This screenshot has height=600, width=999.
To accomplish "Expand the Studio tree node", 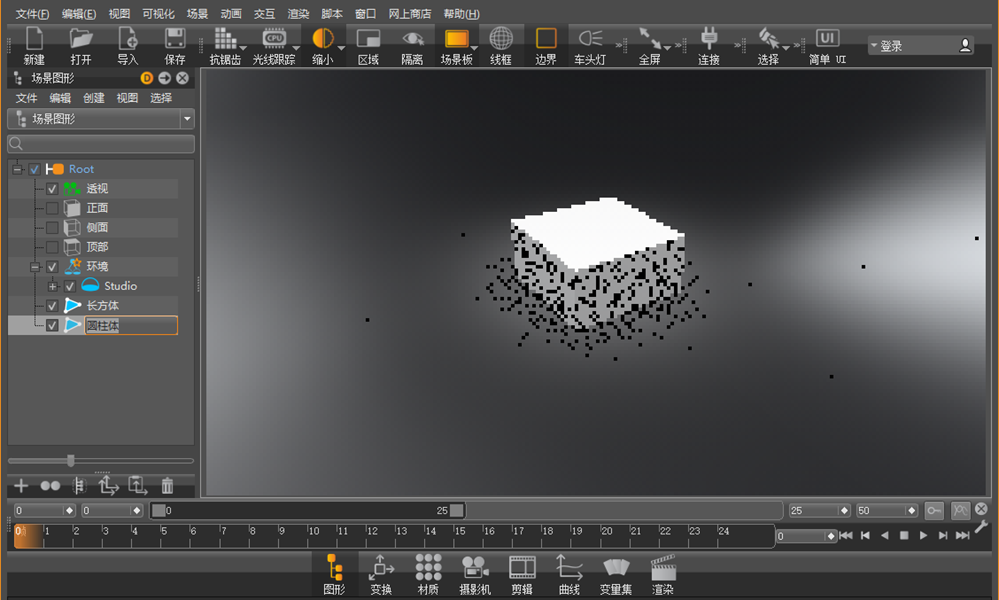I will (x=53, y=287).
